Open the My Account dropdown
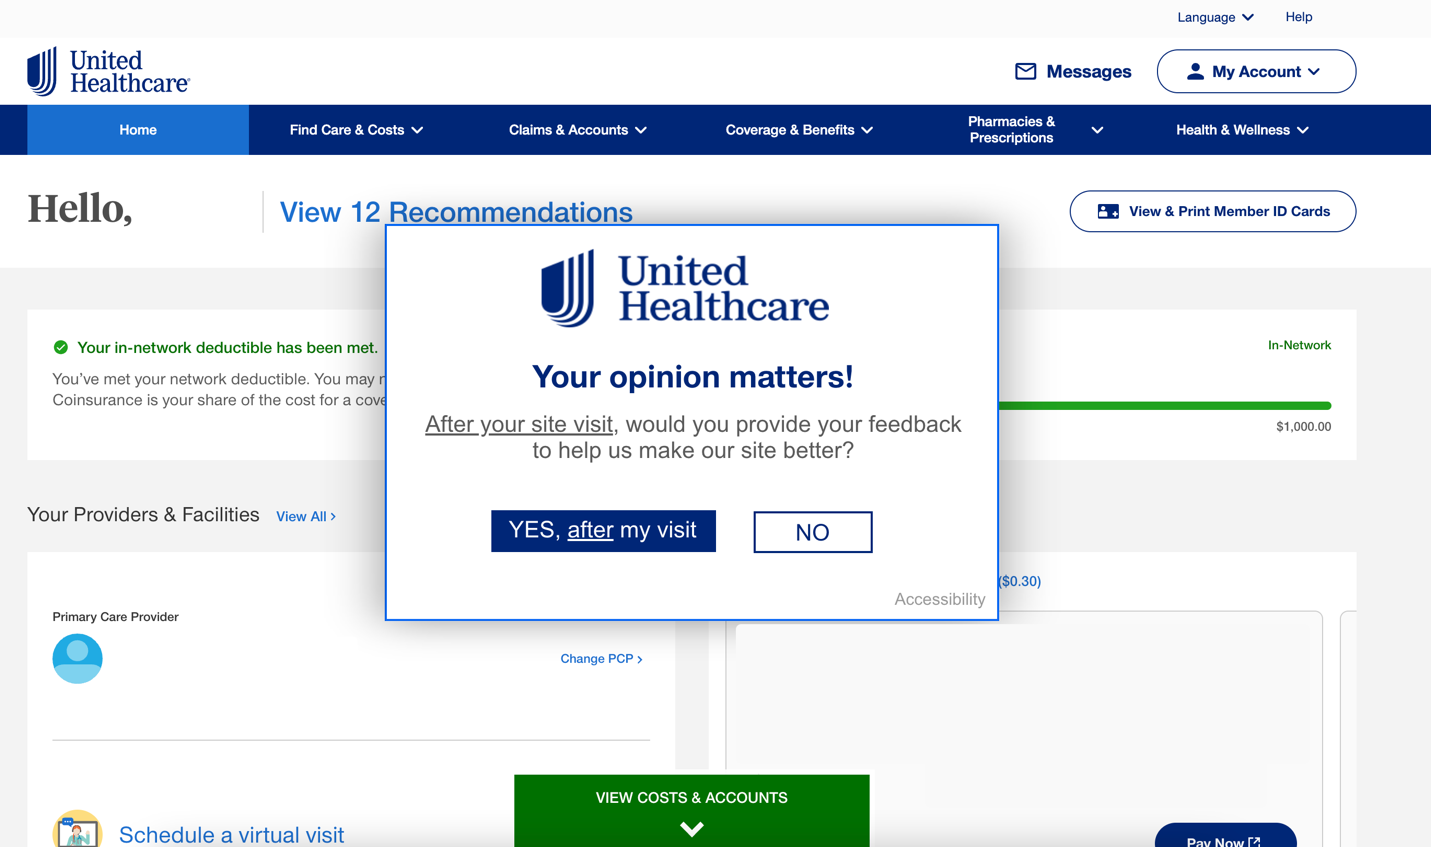 coord(1255,71)
